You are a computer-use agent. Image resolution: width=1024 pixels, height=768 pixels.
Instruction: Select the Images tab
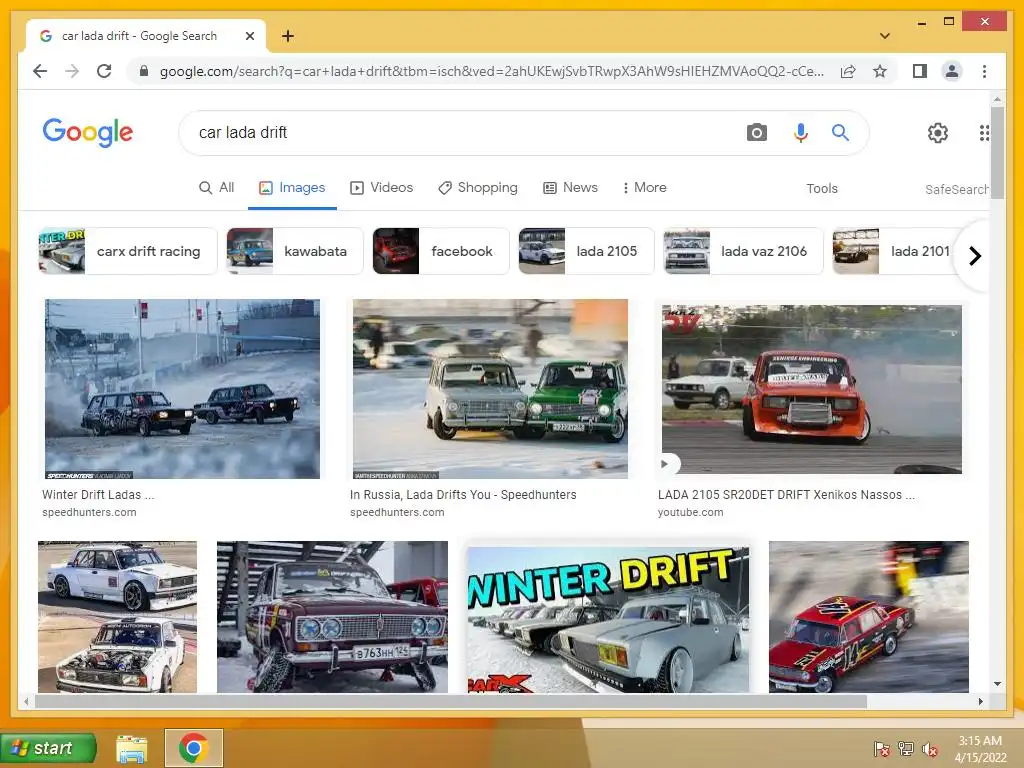click(x=292, y=188)
